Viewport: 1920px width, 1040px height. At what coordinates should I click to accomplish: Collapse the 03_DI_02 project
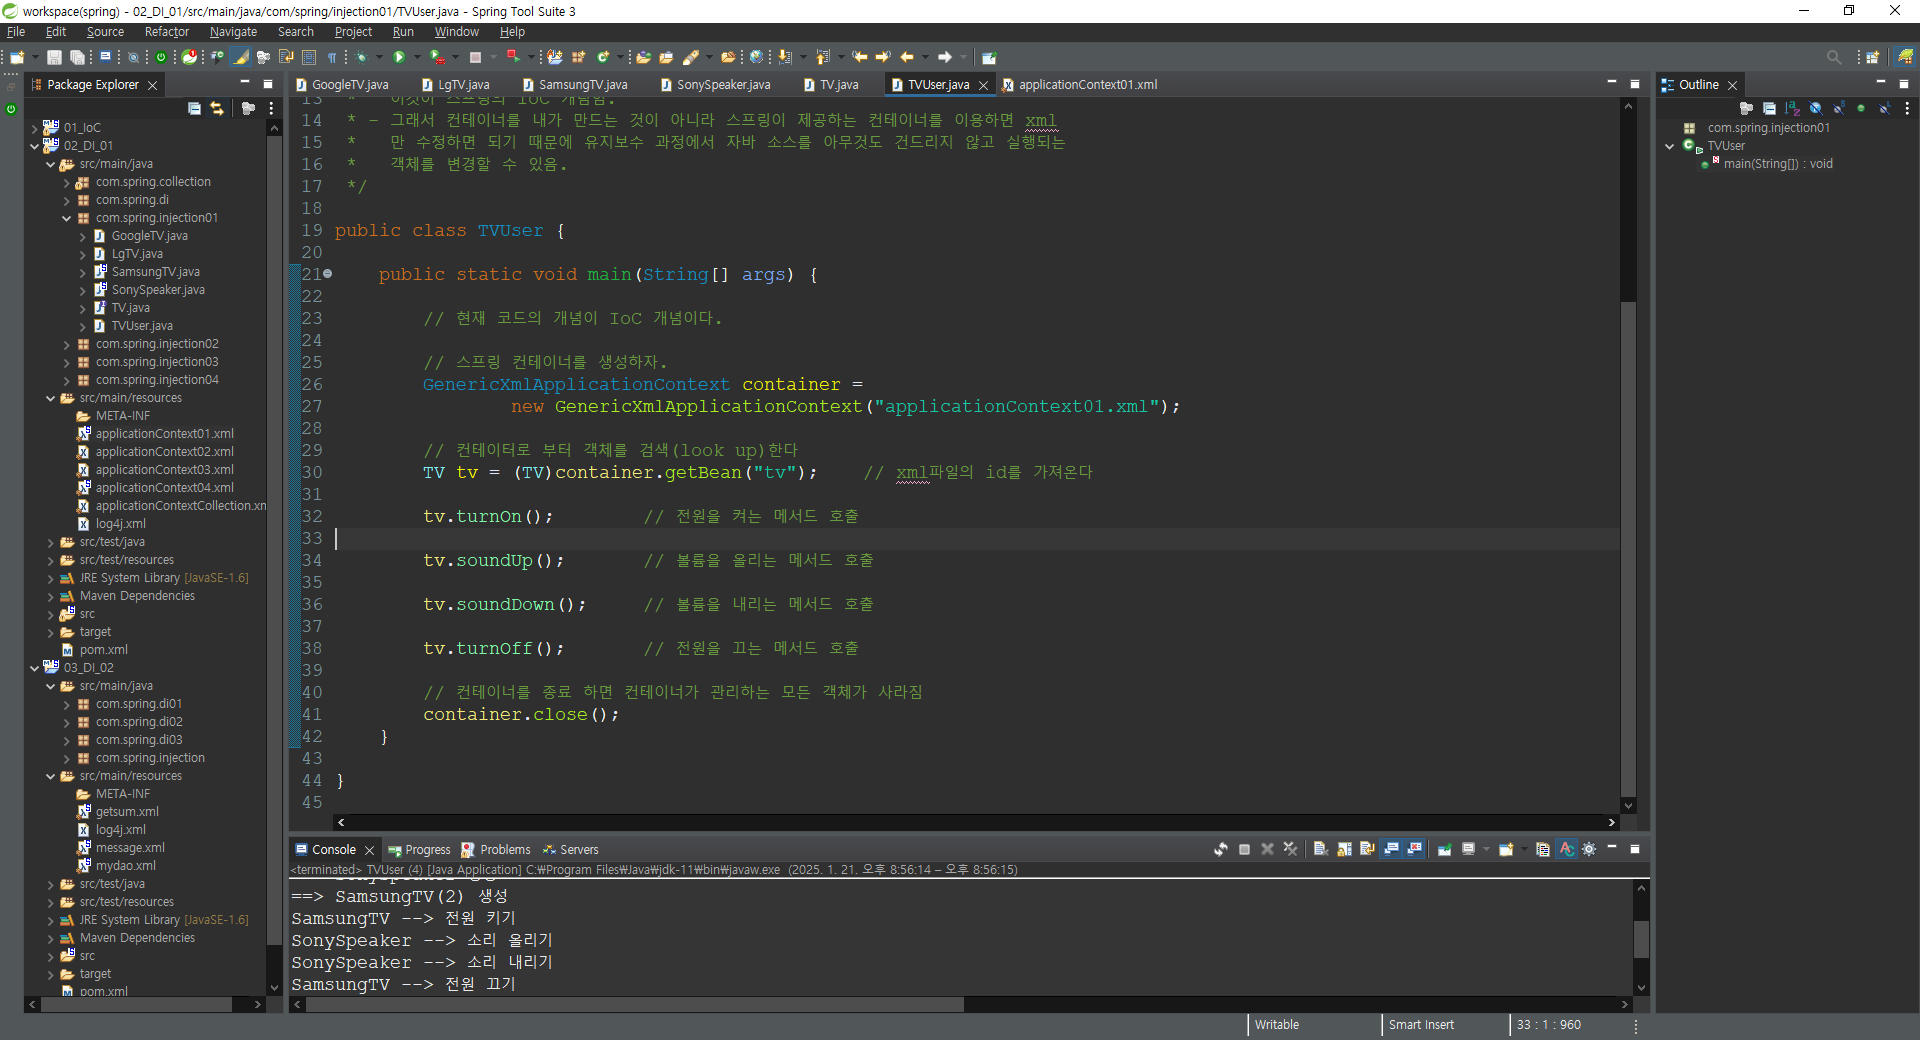pyautogui.click(x=34, y=668)
